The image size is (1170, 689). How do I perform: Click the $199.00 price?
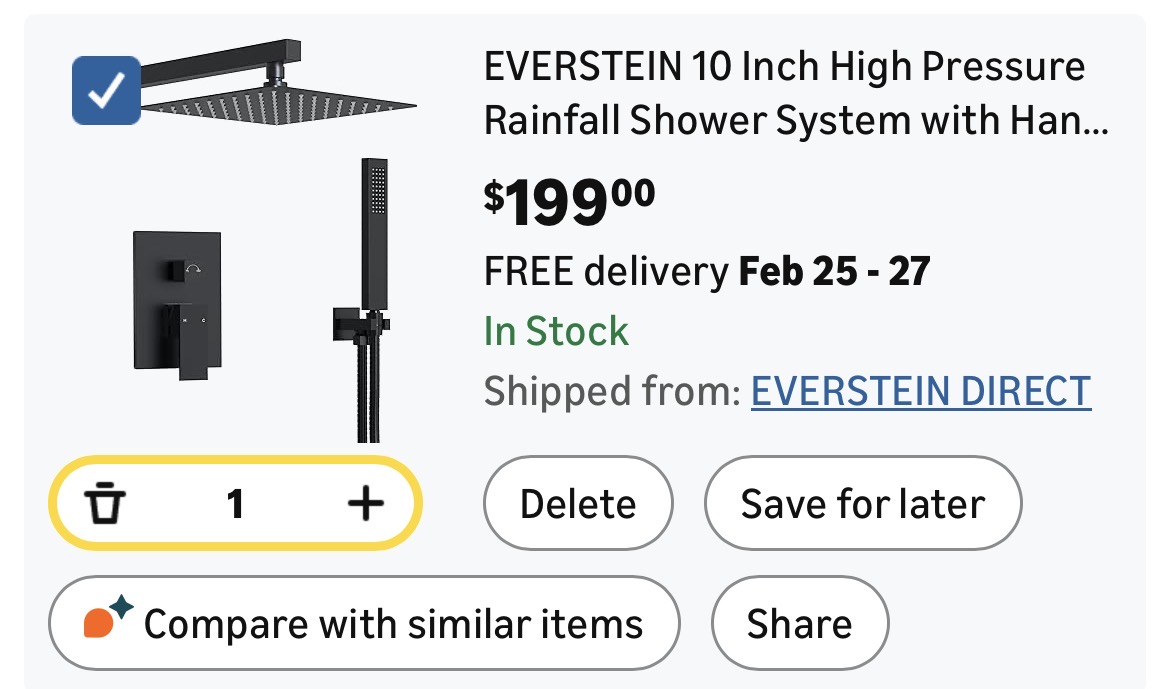pyautogui.click(x=569, y=200)
